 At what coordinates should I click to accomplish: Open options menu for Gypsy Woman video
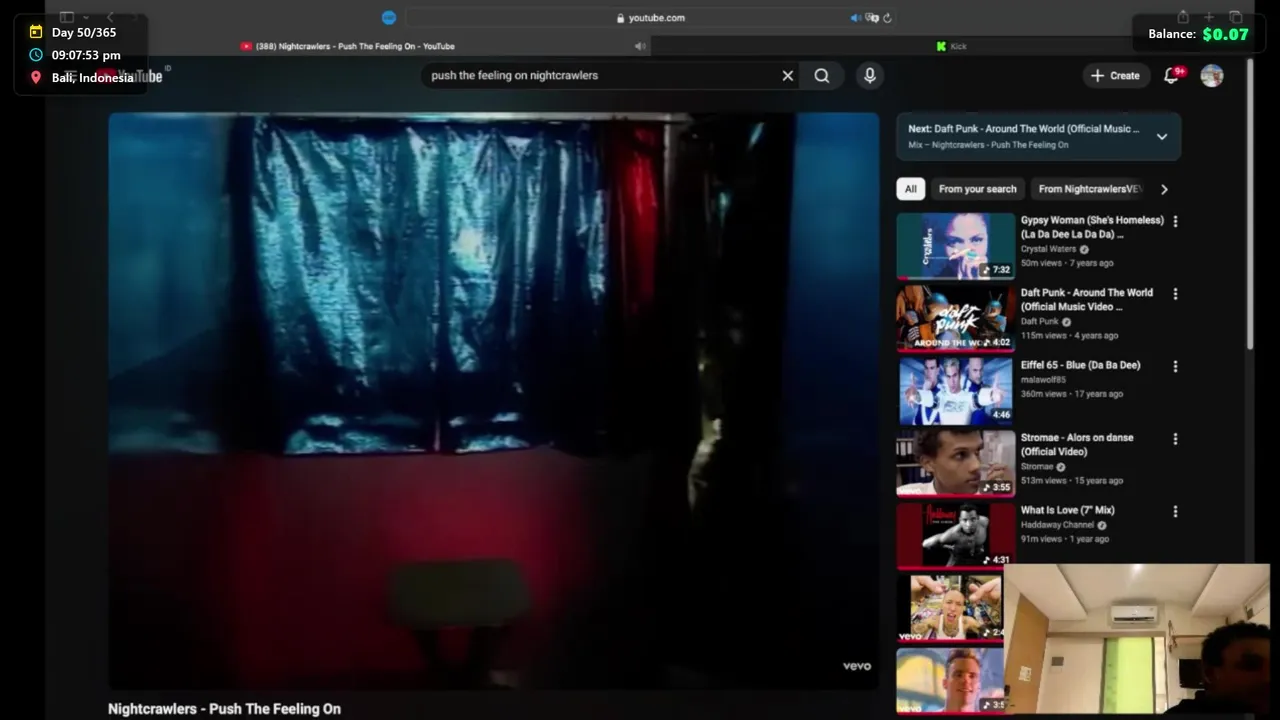click(1175, 221)
